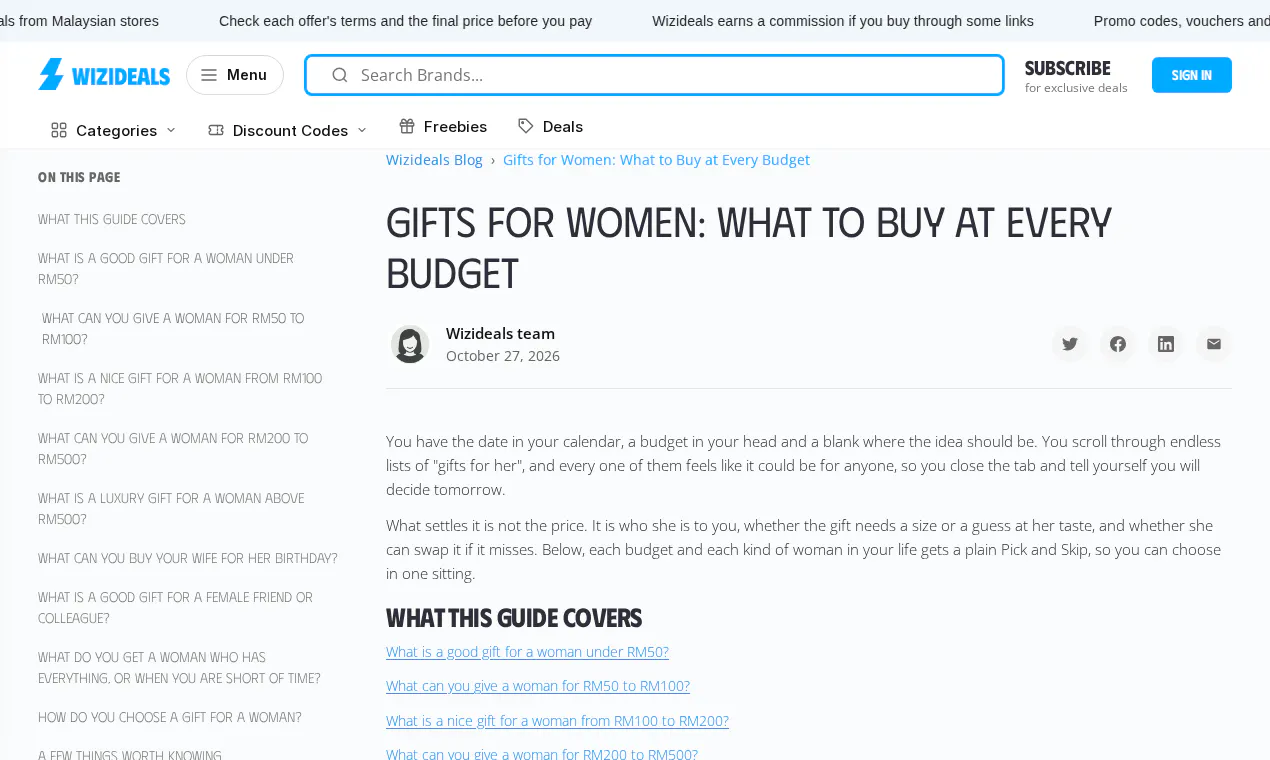Go to Wizideals Blog breadcrumb
1270x760 pixels.
coord(434,160)
